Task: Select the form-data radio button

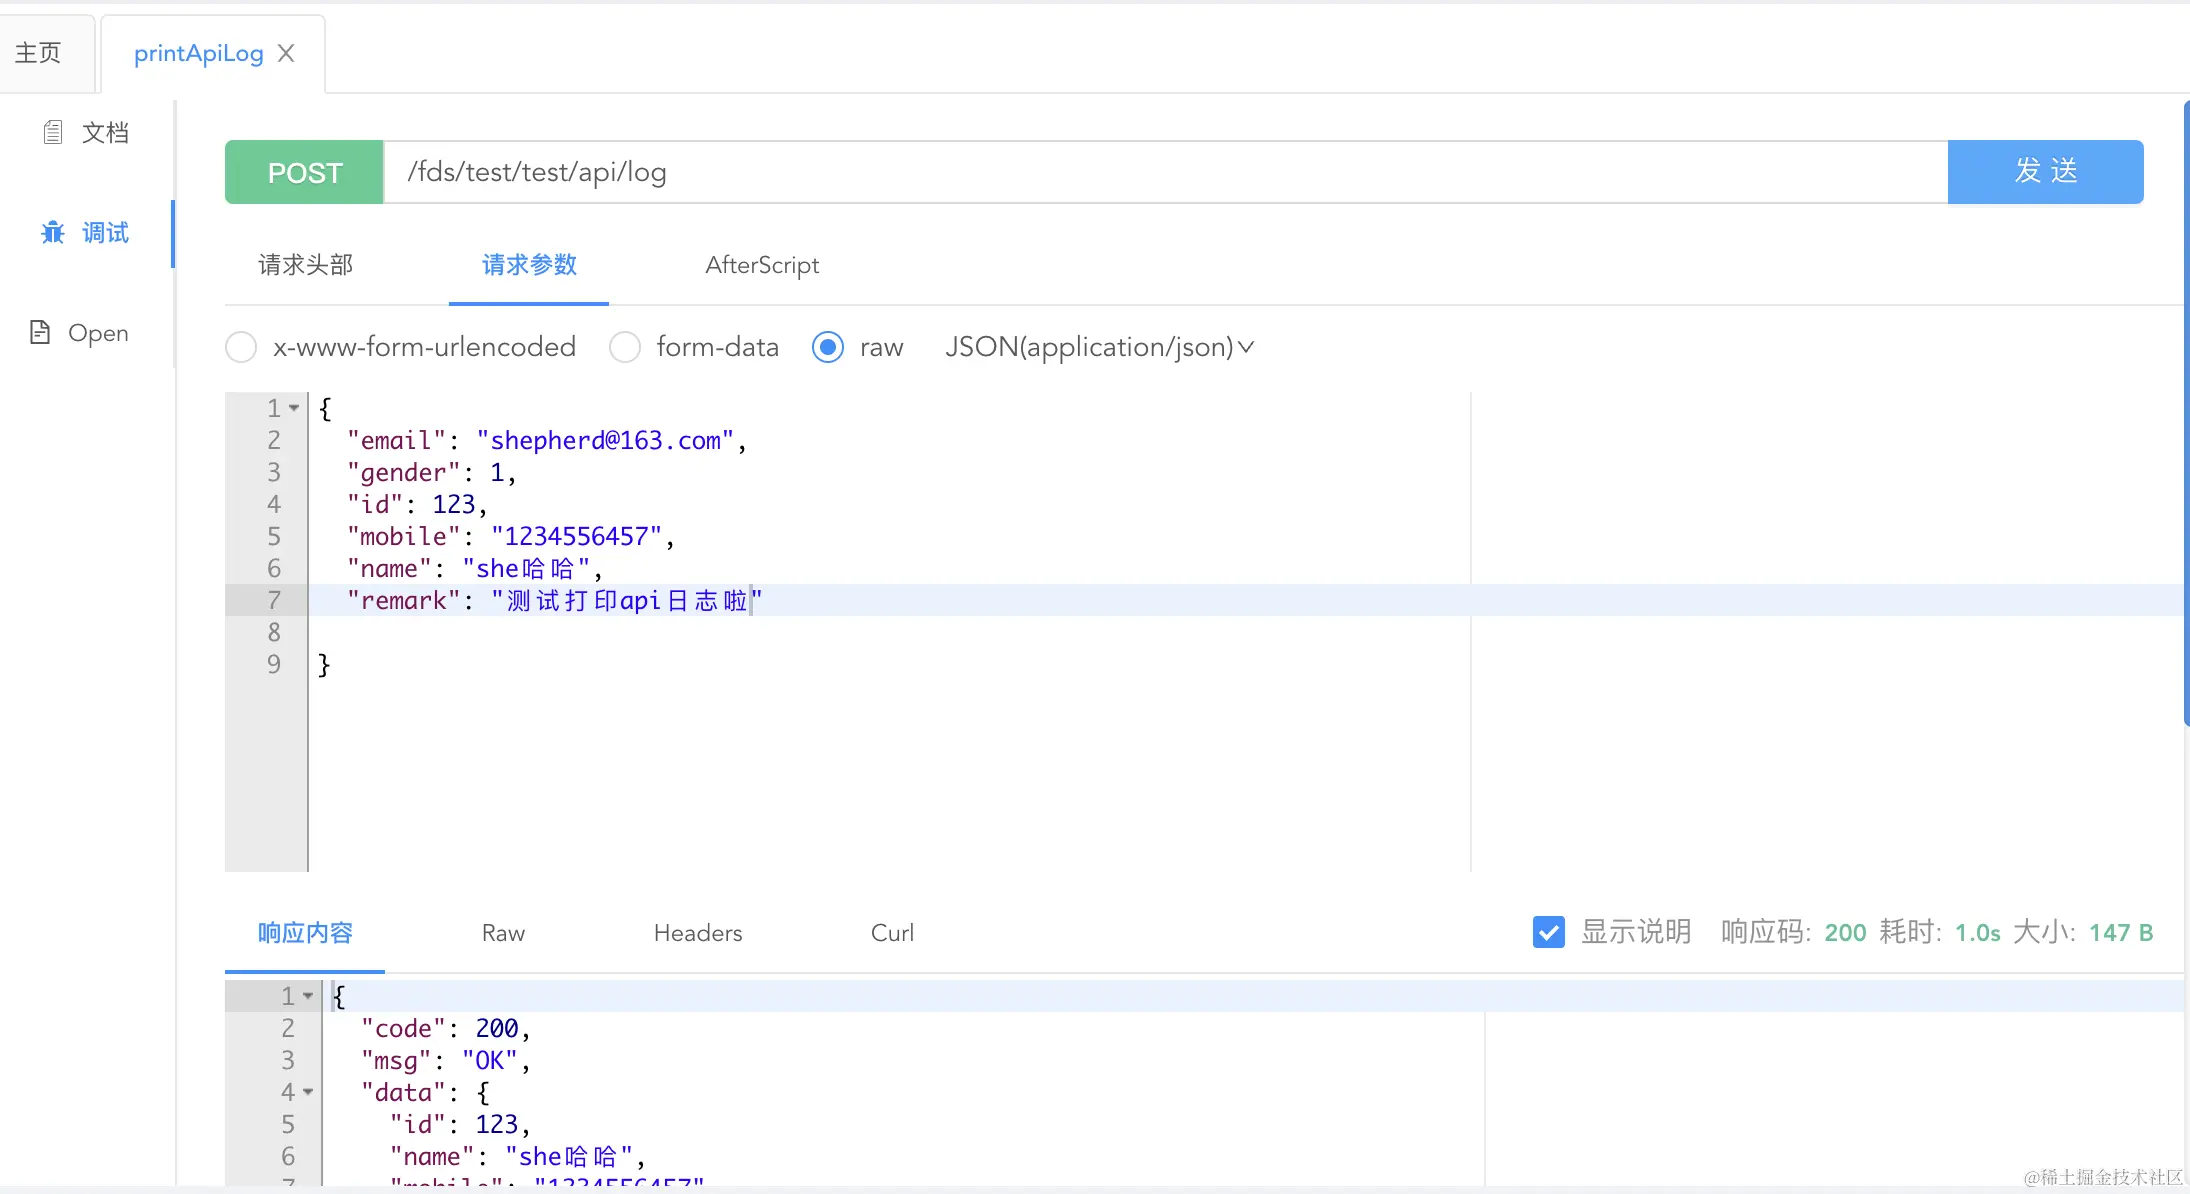Action: (x=625, y=347)
